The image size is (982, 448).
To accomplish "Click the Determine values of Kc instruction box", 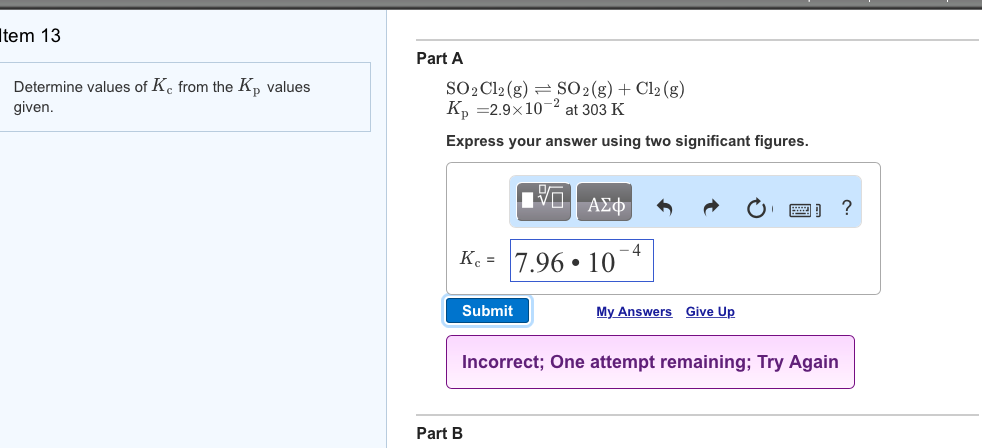I will (186, 96).
